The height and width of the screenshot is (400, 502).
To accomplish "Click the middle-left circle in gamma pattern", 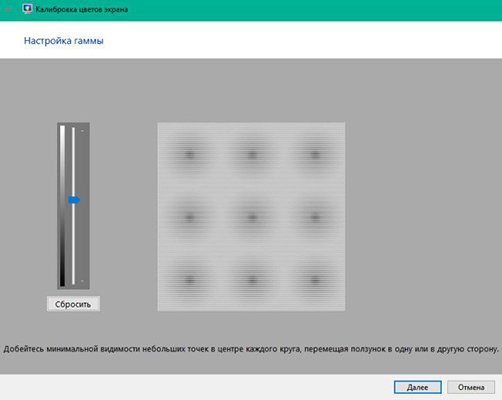I will (x=189, y=217).
